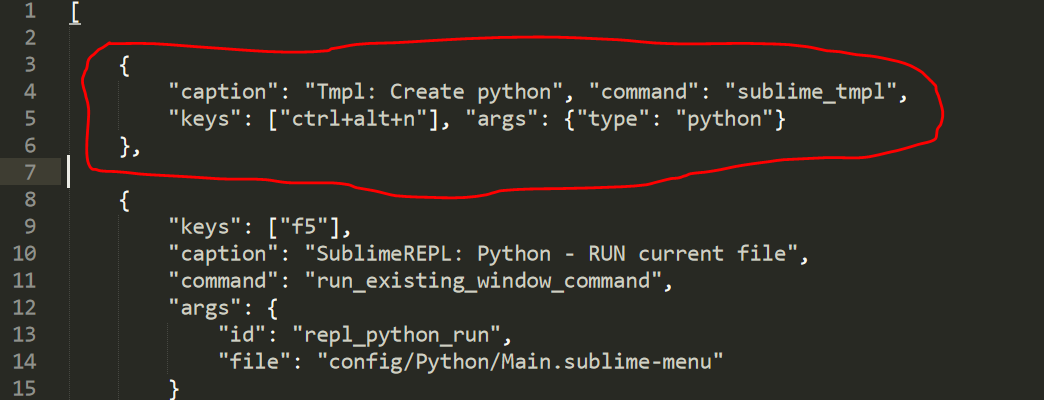Viewport: 1044px width, 400px height.
Task: Click line number 4 in the gutter
Action: (32, 92)
